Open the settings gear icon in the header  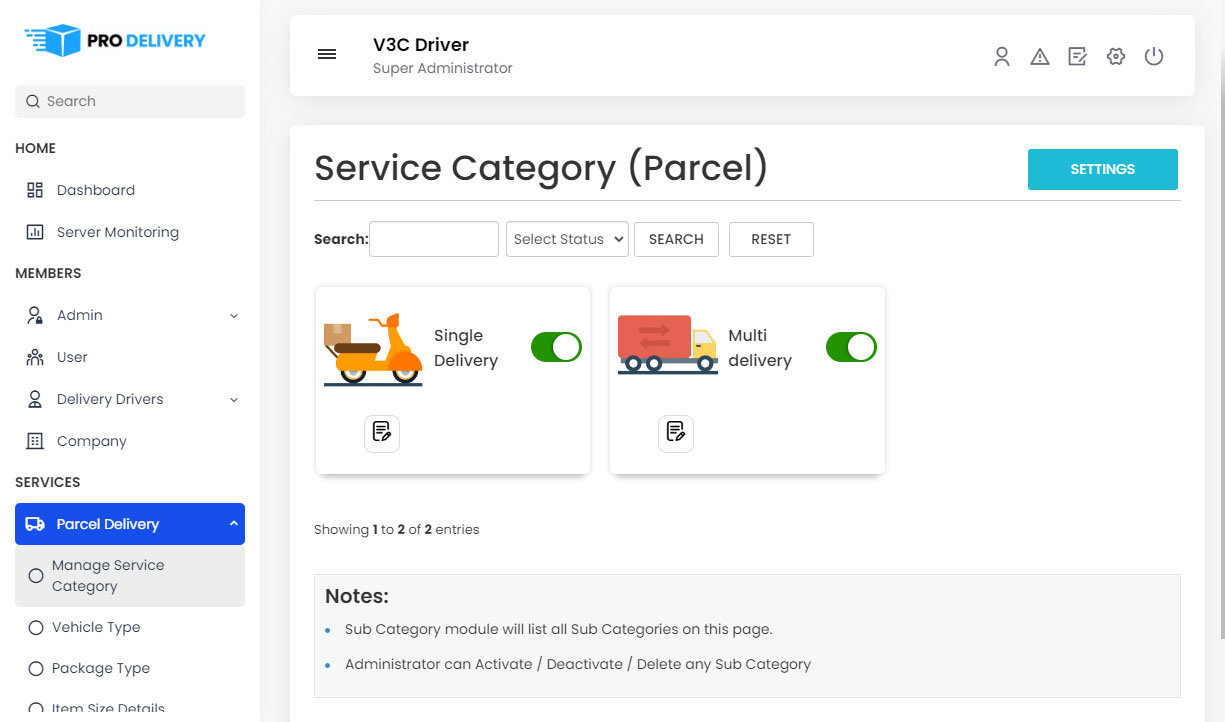pyautogui.click(x=1116, y=56)
